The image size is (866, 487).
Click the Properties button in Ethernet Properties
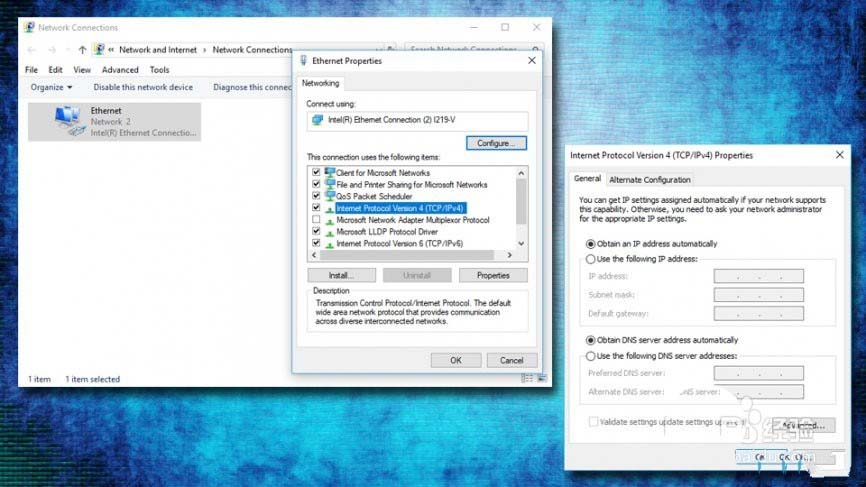pyautogui.click(x=493, y=276)
